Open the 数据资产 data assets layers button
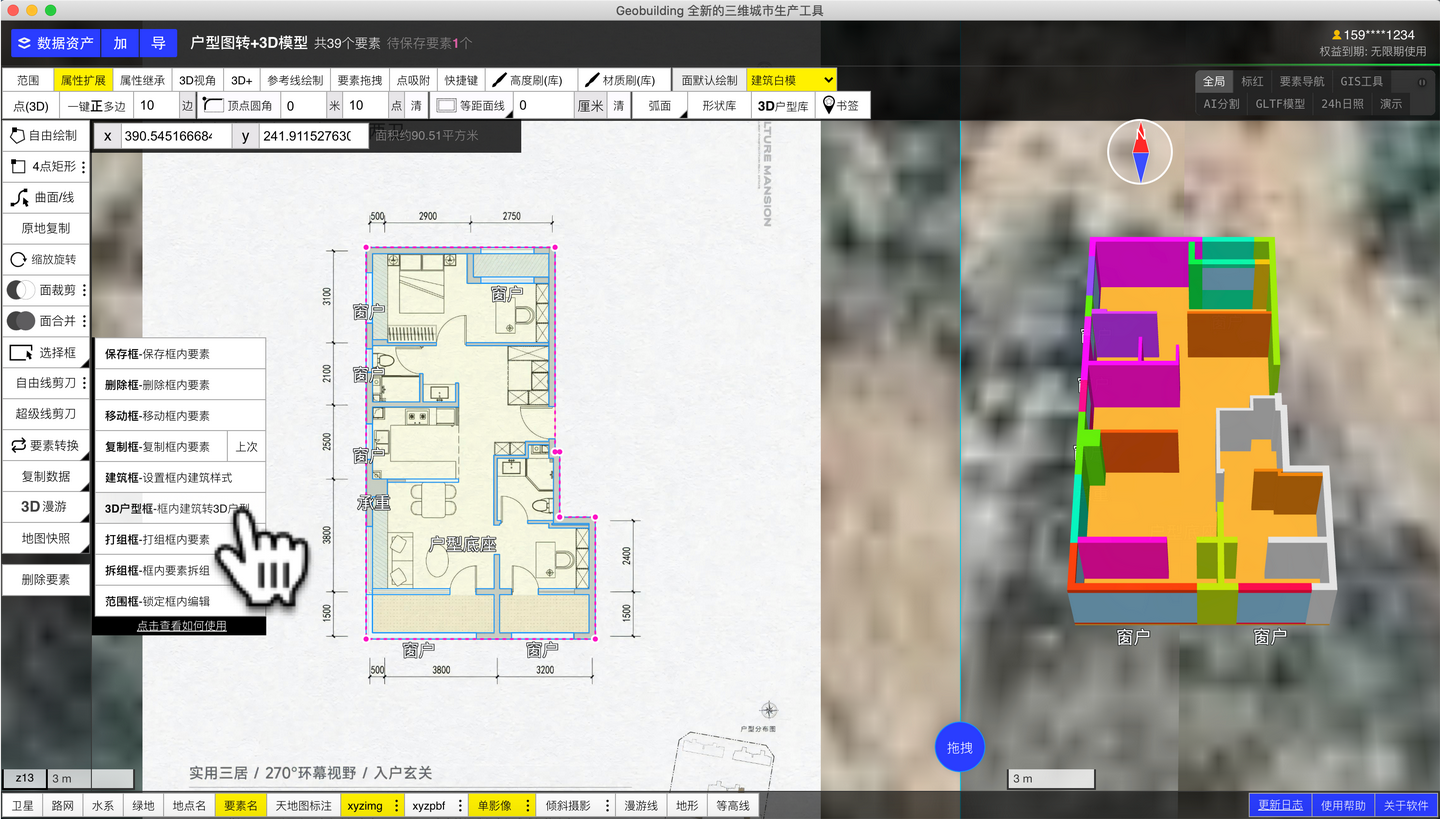Viewport: 1440px width, 819px height. point(56,43)
